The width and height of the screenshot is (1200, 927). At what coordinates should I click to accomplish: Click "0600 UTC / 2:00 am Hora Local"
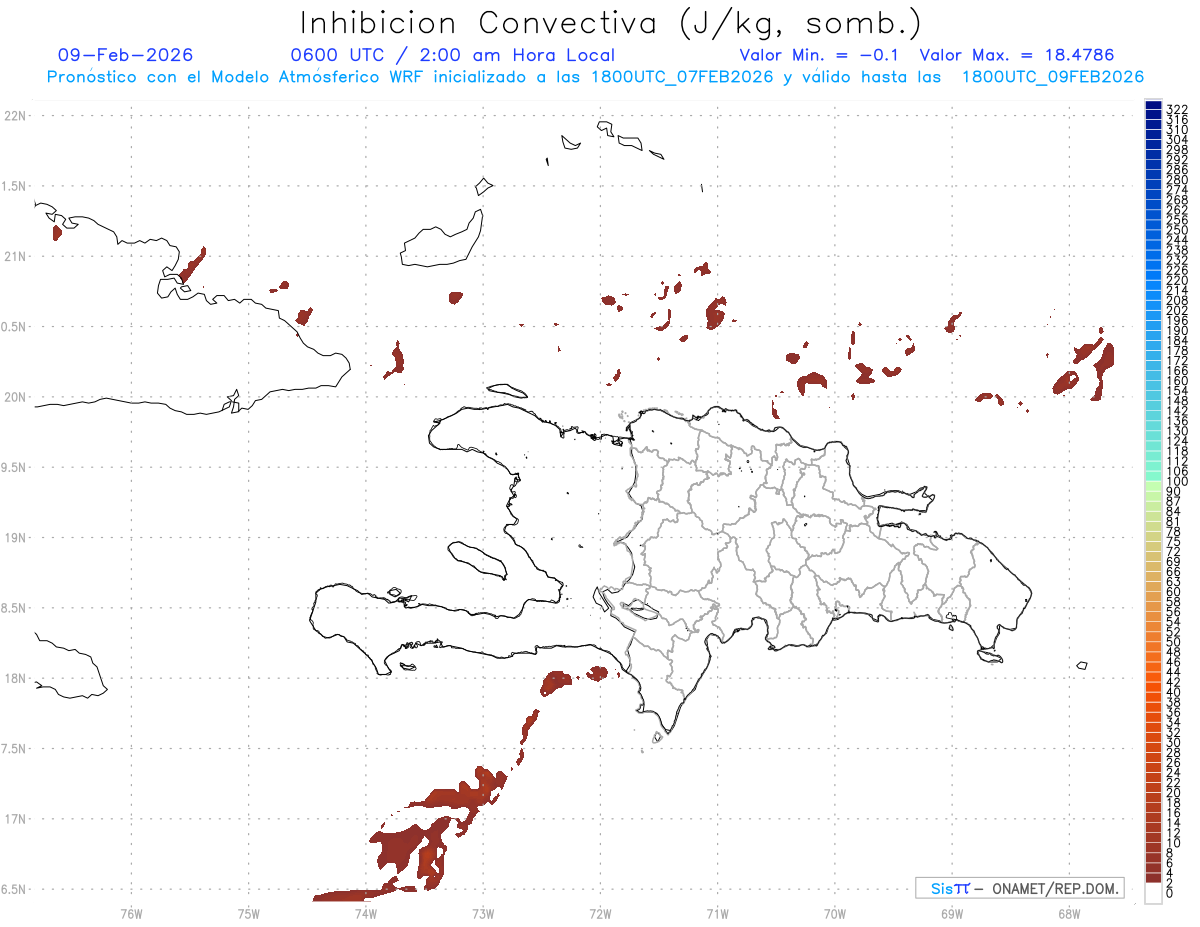pyautogui.click(x=452, y=55)
